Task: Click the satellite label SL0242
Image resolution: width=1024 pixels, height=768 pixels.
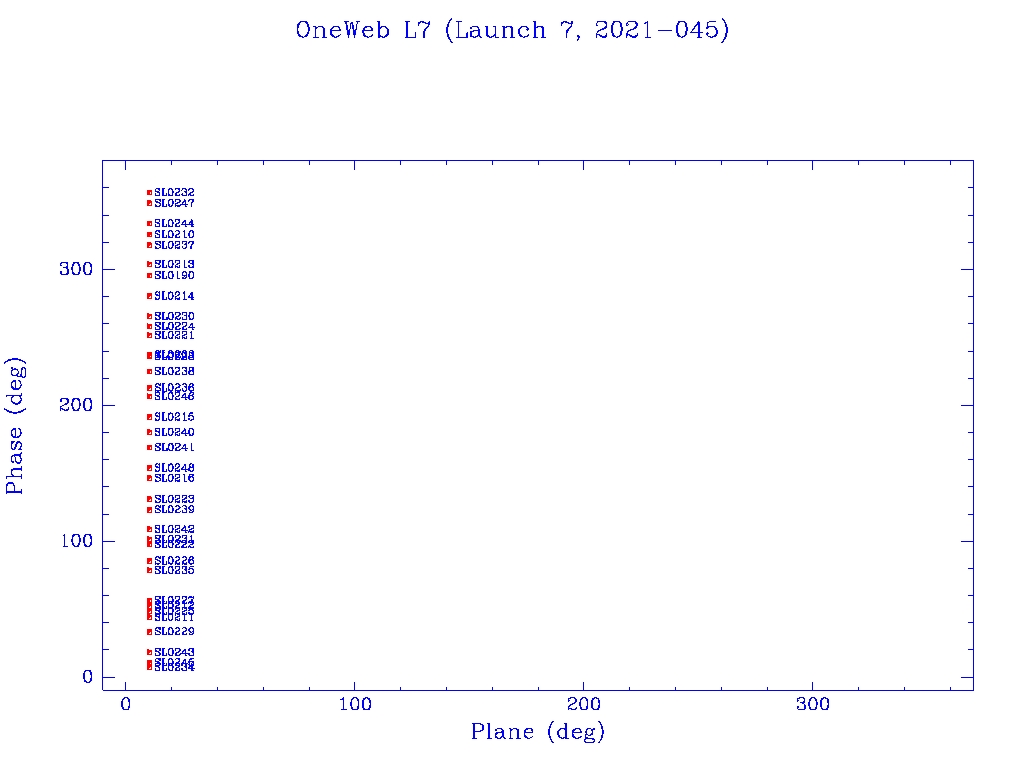Action: [174, 529]
